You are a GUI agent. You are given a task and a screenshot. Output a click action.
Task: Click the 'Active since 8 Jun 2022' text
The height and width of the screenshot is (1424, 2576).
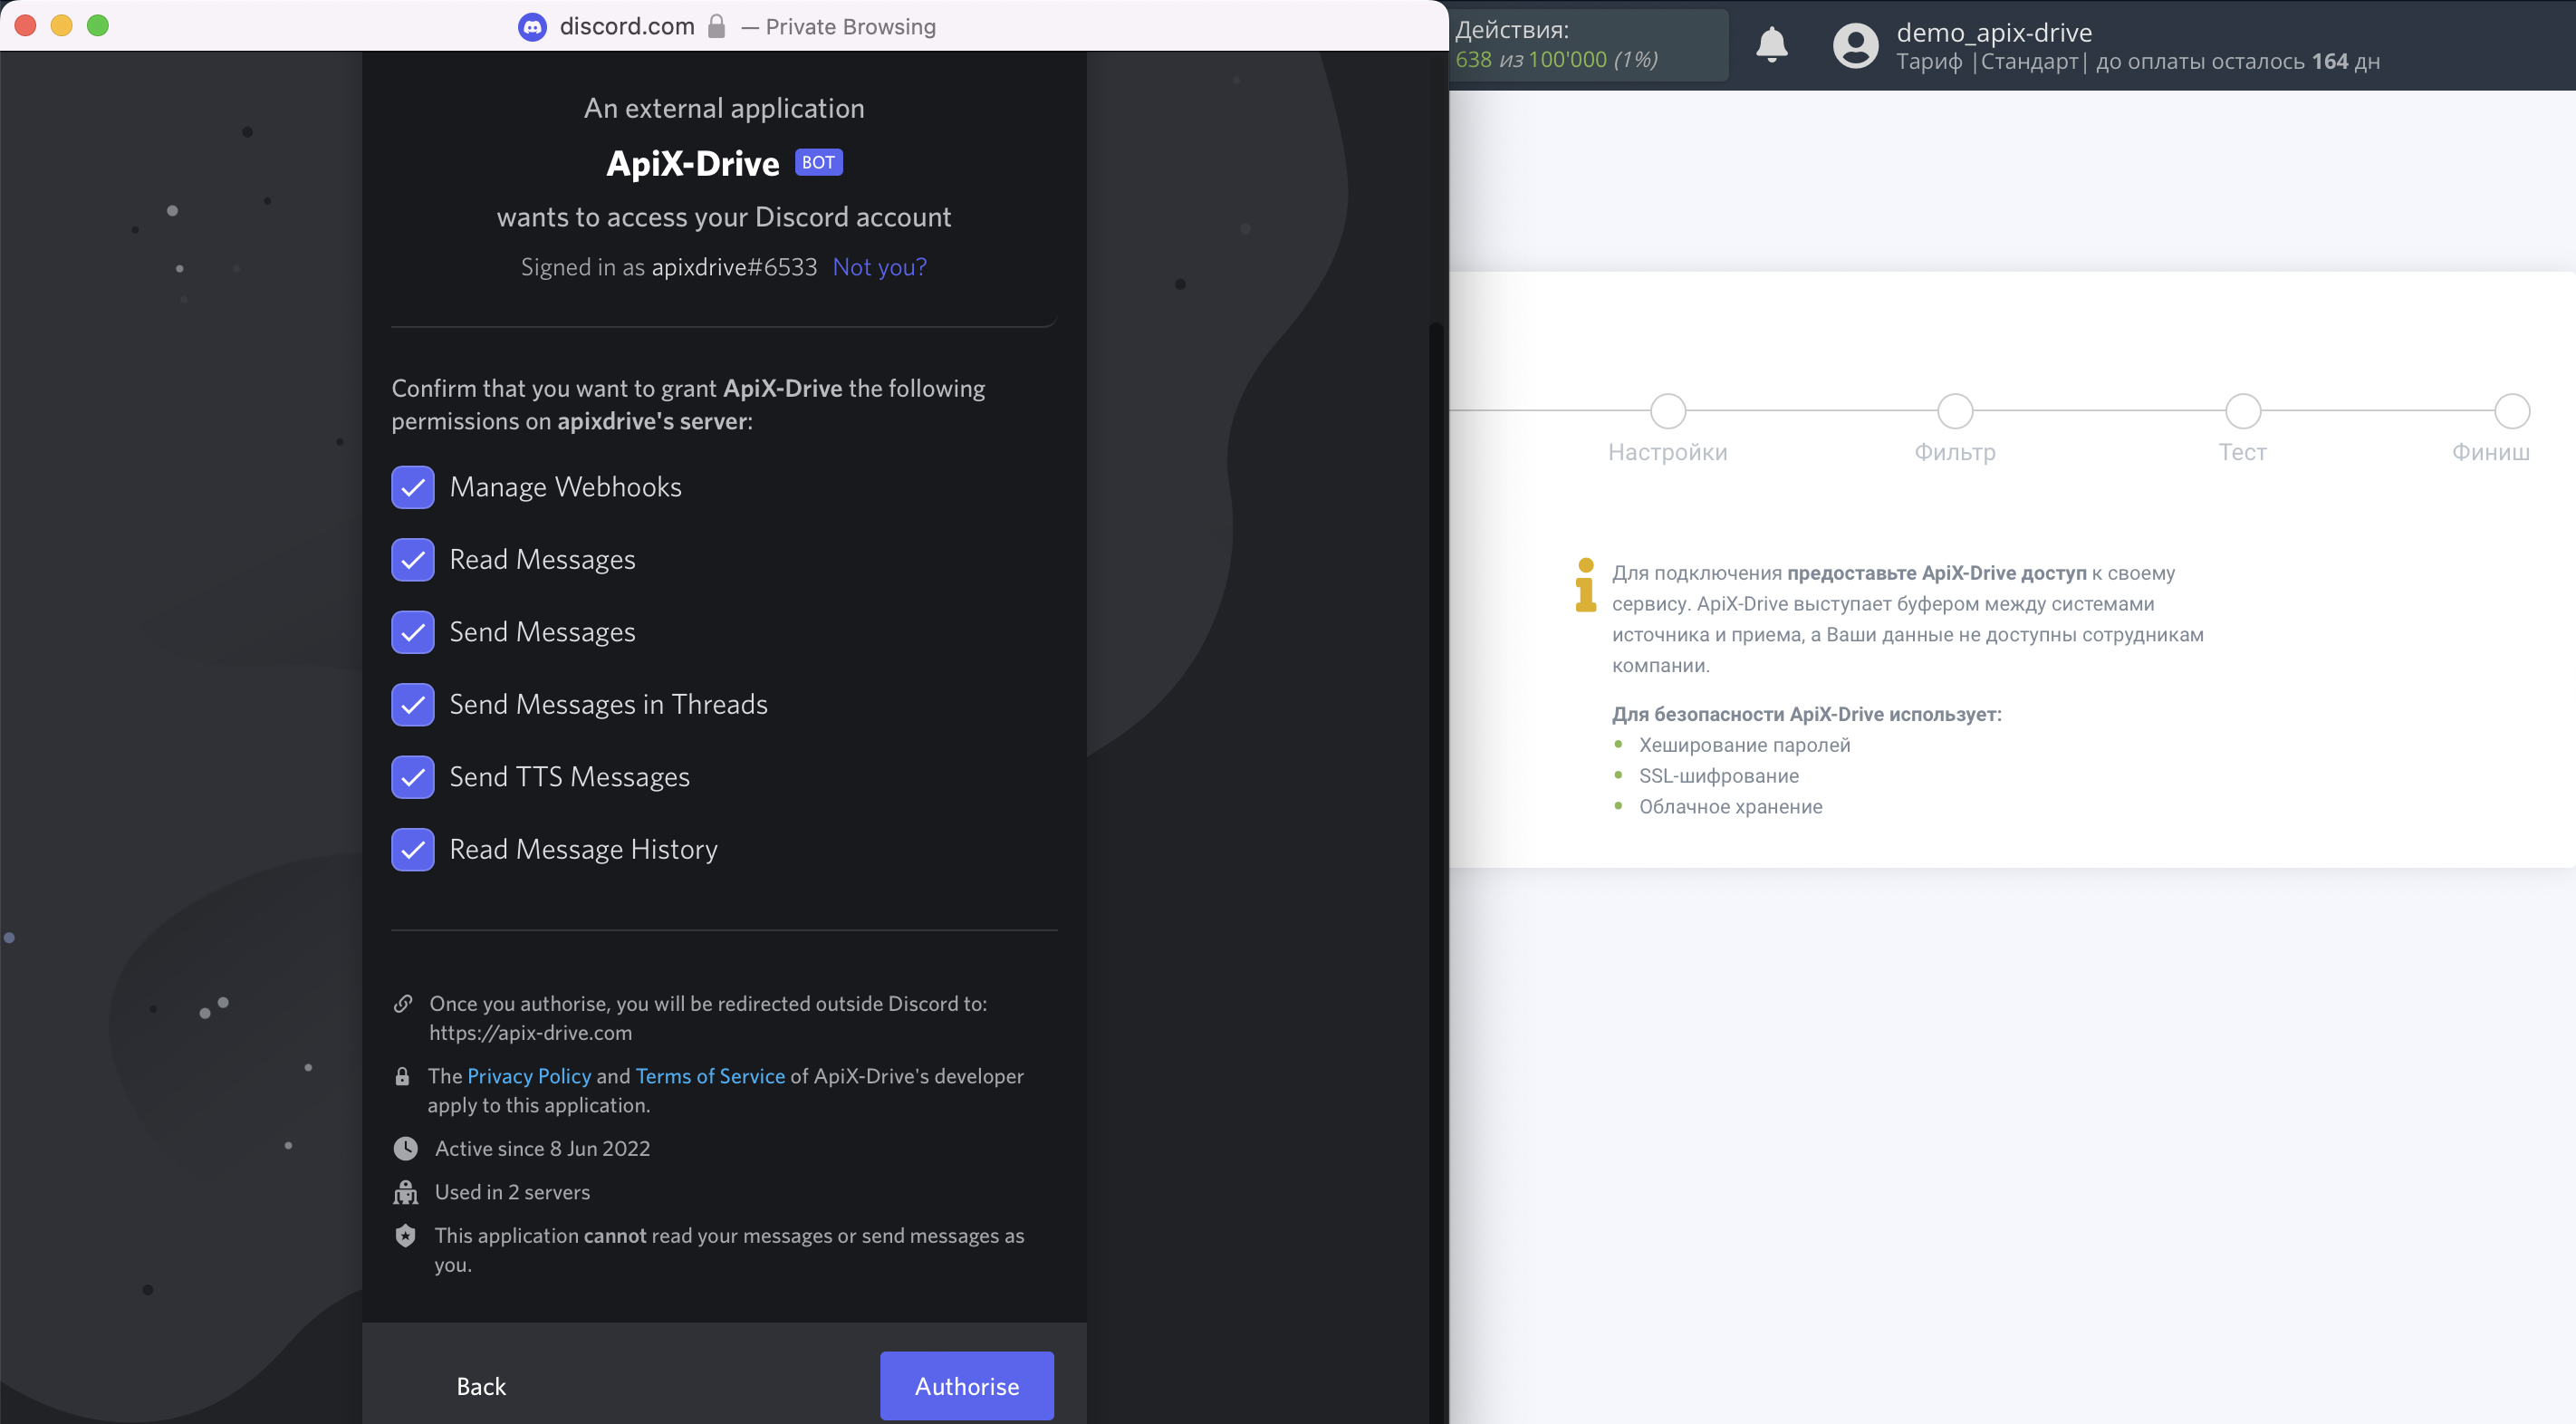[542, 1148]
